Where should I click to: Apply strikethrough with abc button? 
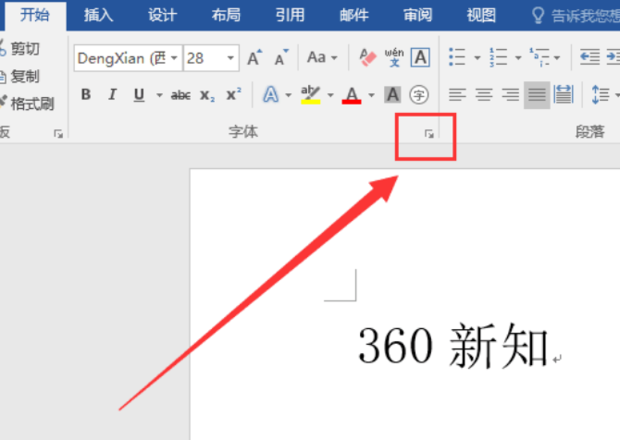click(x=181, y=95)
